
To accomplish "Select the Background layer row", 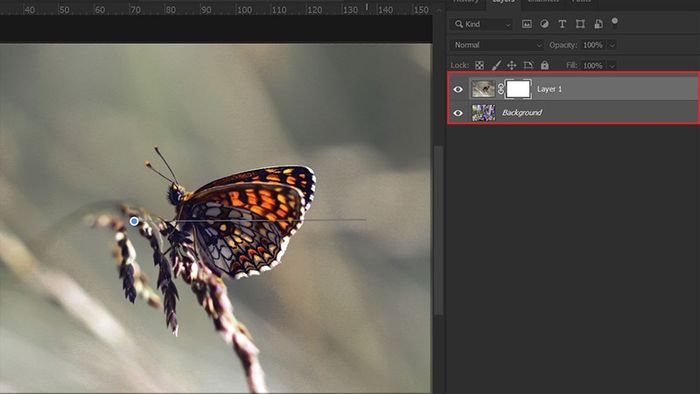I will click(573, 112).
